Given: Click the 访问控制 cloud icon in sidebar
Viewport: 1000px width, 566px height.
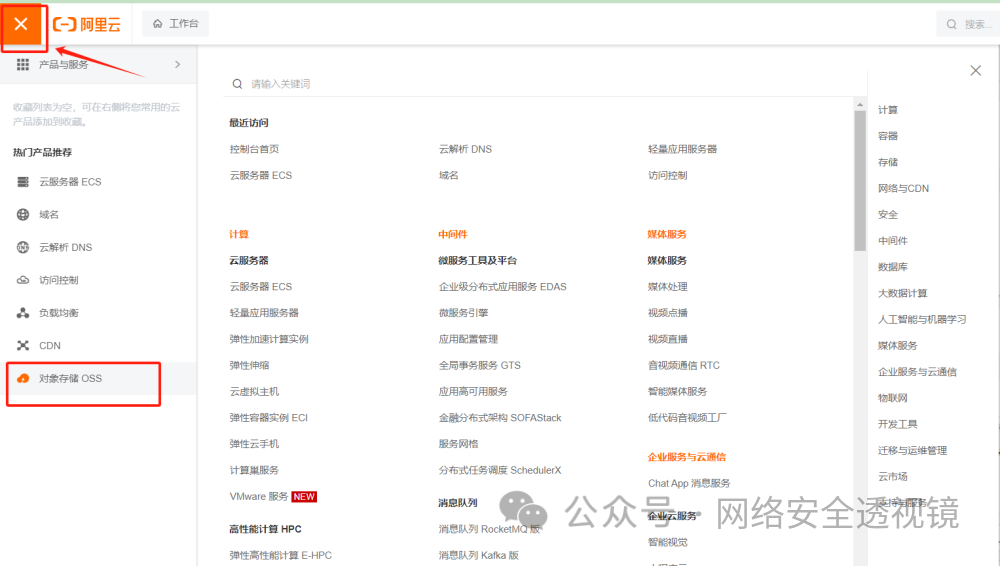Looking at the screenshot, I should tap(23, 280).
